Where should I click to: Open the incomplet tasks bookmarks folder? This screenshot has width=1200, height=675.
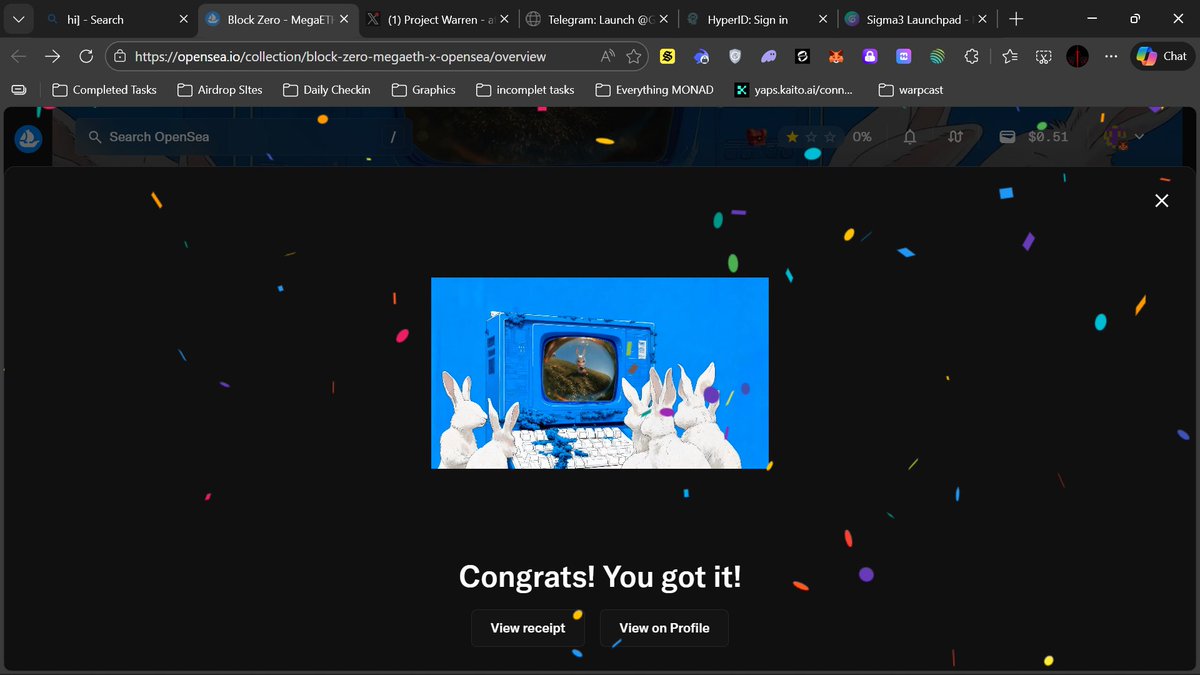tap(524, 90)
